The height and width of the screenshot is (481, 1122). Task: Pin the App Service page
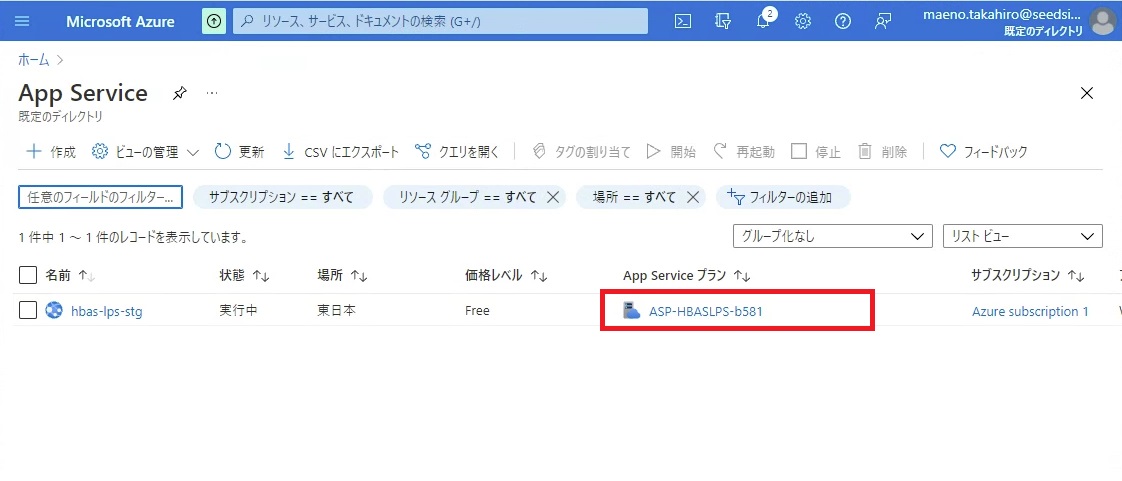click(179, 93)
